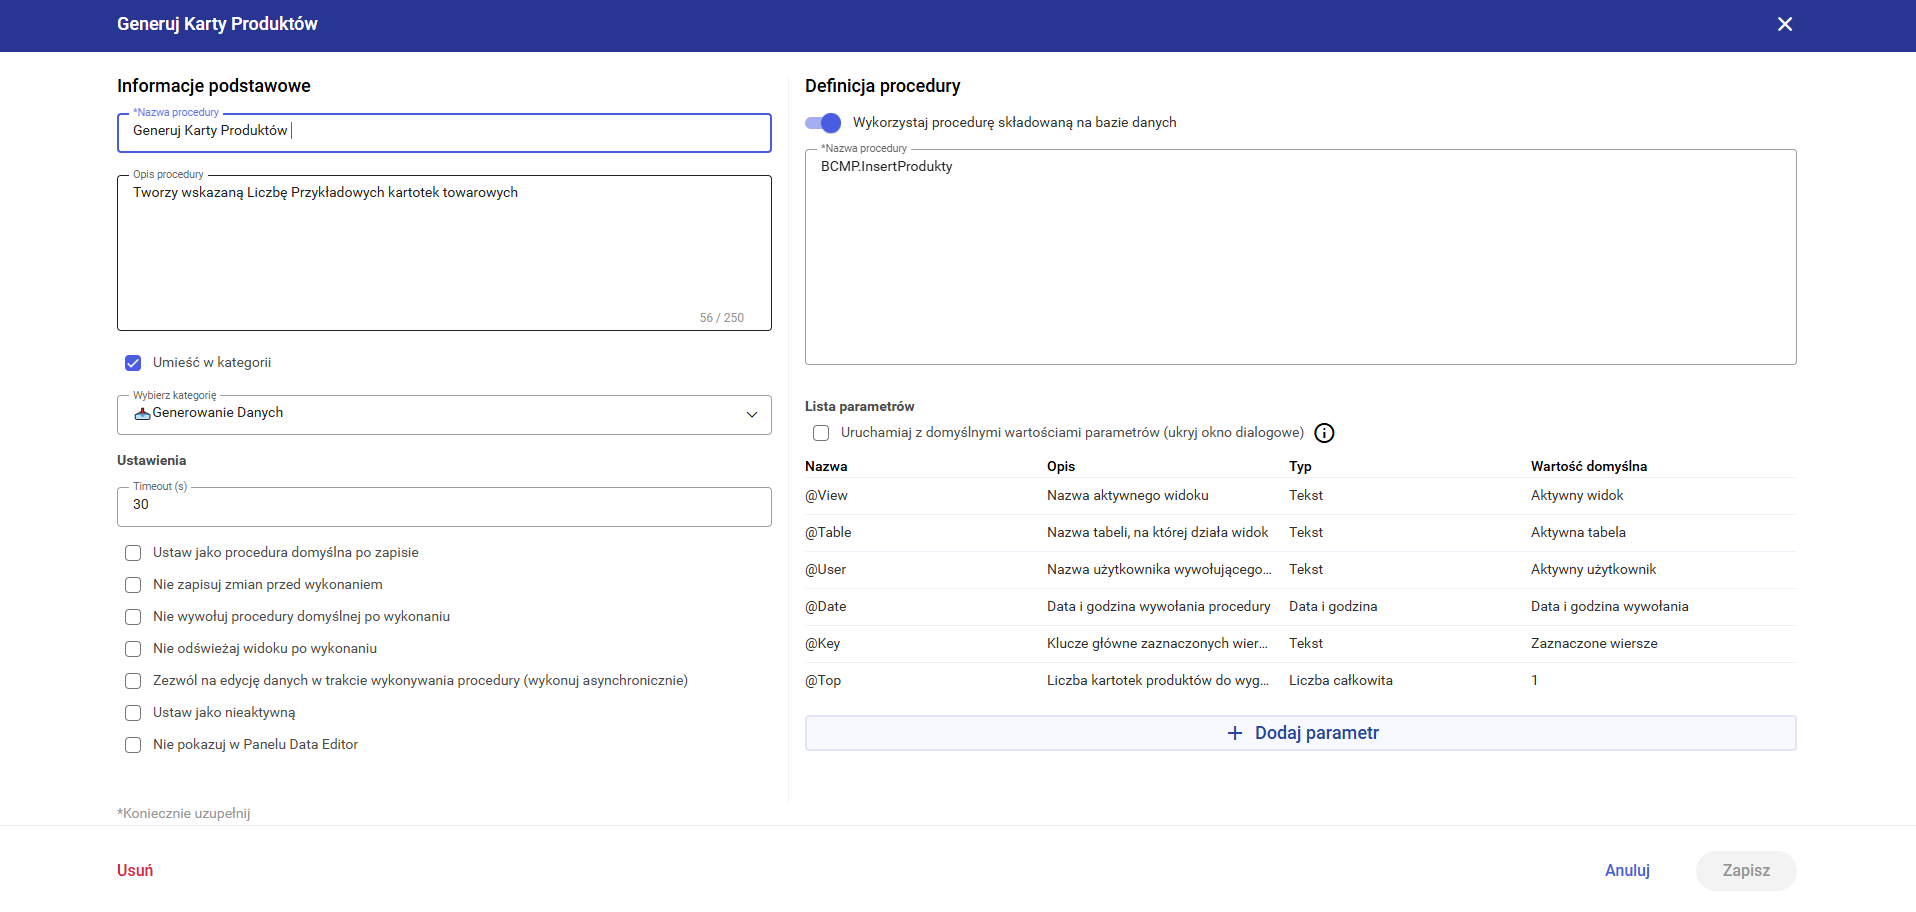Click into the Opis procedury text area

444,252
